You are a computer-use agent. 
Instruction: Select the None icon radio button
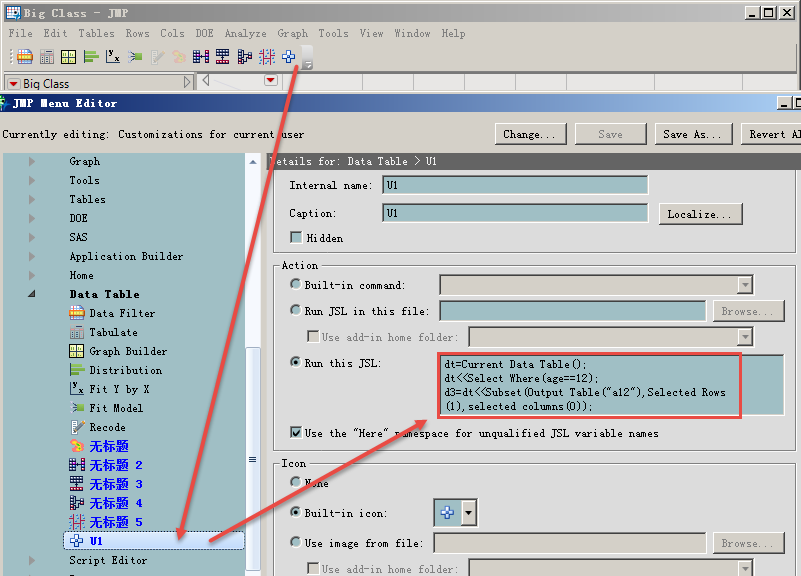click(295, 482)
